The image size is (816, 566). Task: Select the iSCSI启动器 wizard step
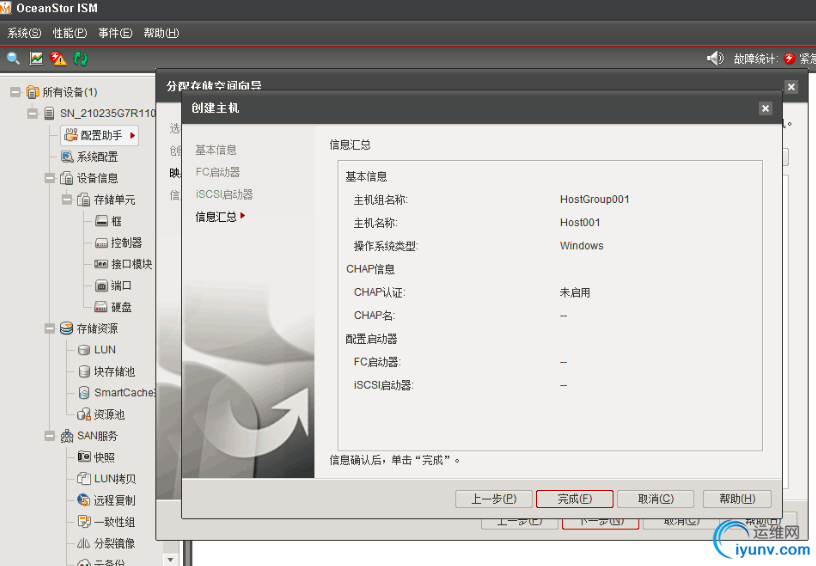coord(224,195)
